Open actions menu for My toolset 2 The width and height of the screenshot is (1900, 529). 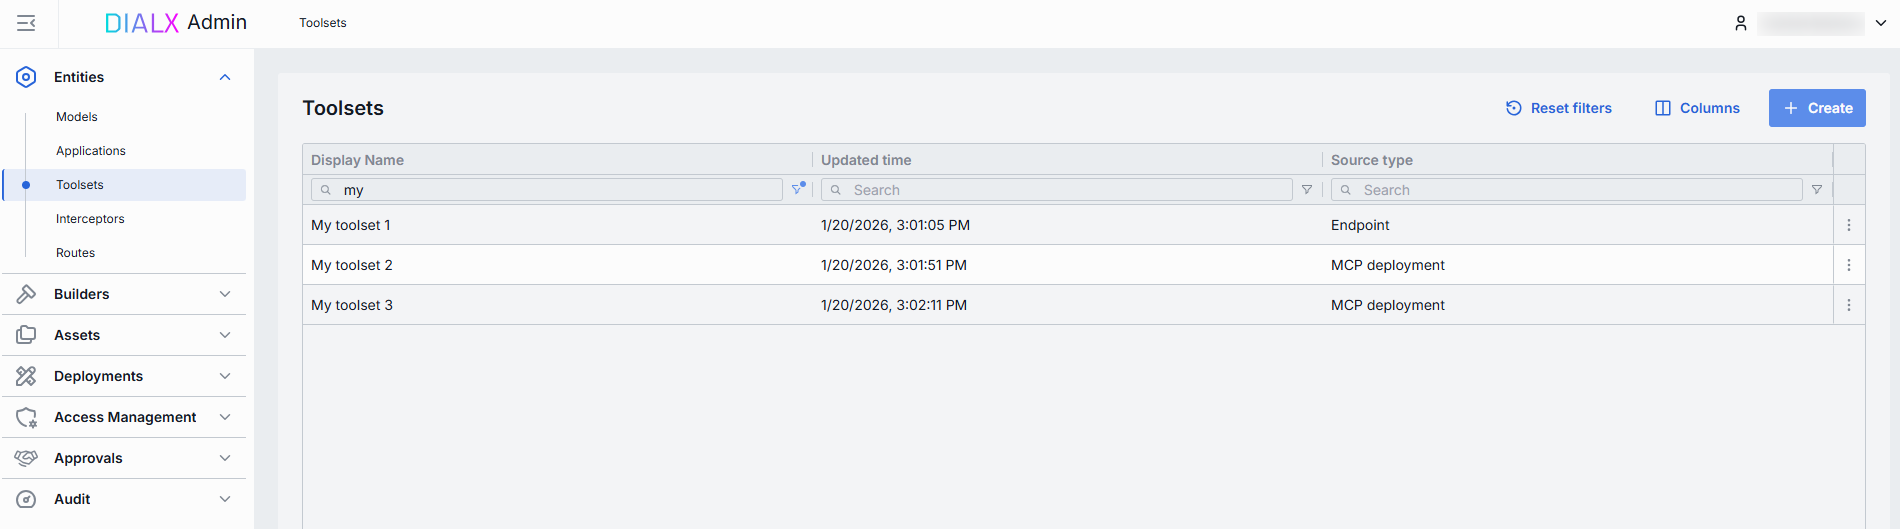[x=1849, y=265]
